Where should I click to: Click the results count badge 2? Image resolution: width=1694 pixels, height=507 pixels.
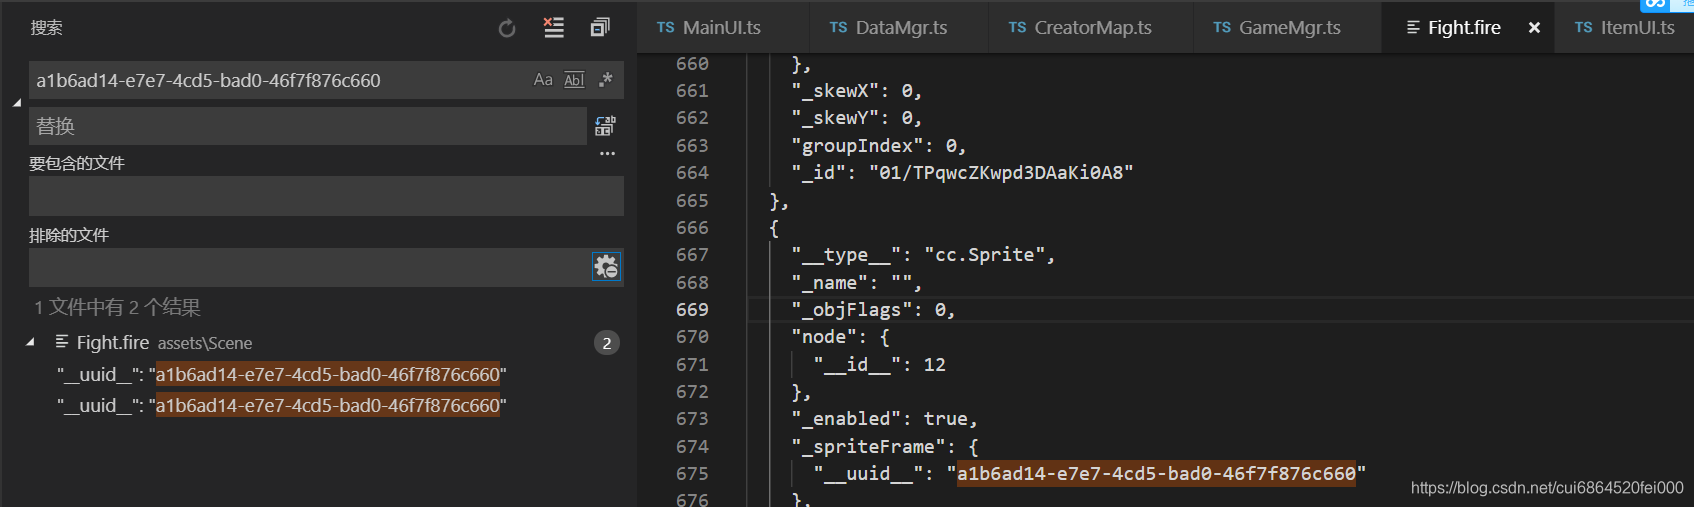[607, 343]
